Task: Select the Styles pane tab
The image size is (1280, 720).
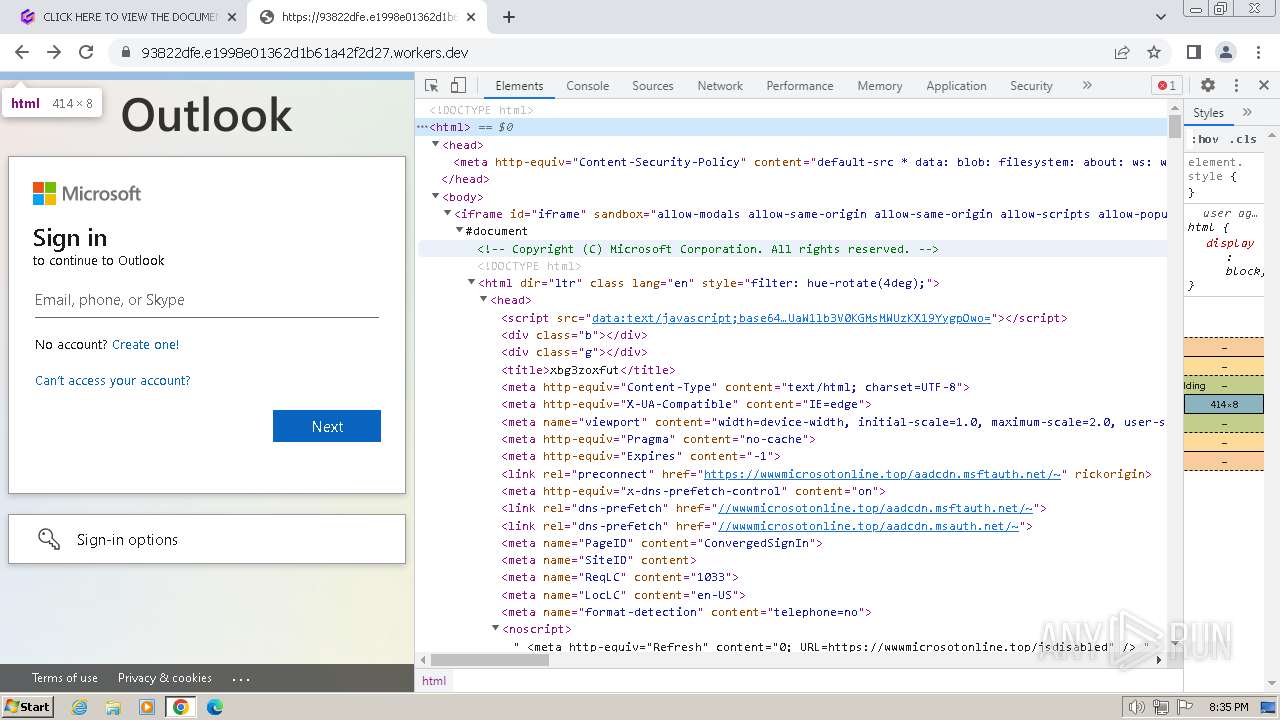Action: (x=1208, y=113)
